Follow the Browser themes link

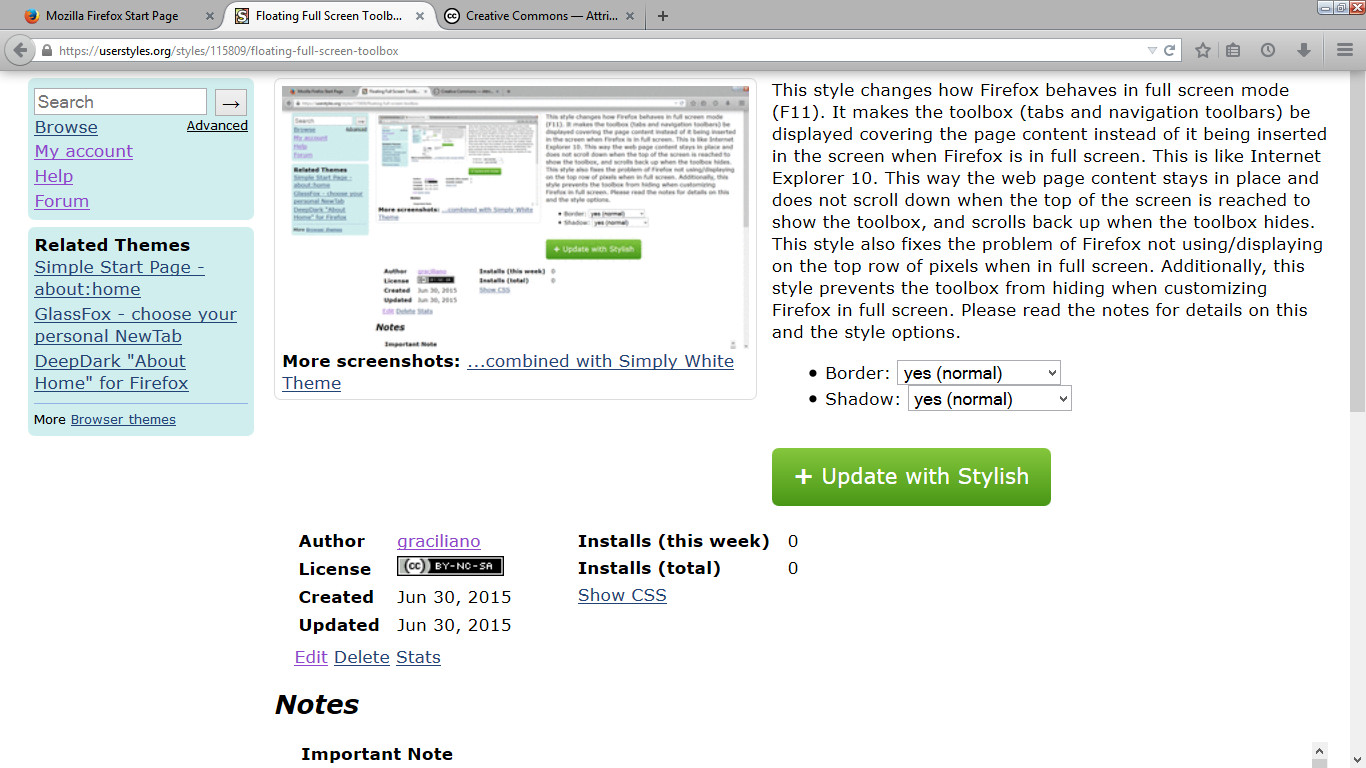click(123, 420)
